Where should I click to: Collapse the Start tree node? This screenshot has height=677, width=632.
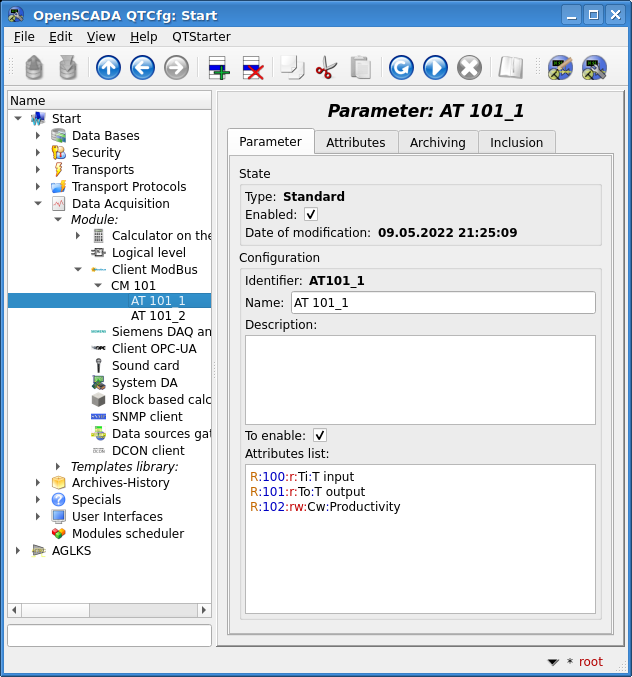pyautogui.click(x=18, y=118)
